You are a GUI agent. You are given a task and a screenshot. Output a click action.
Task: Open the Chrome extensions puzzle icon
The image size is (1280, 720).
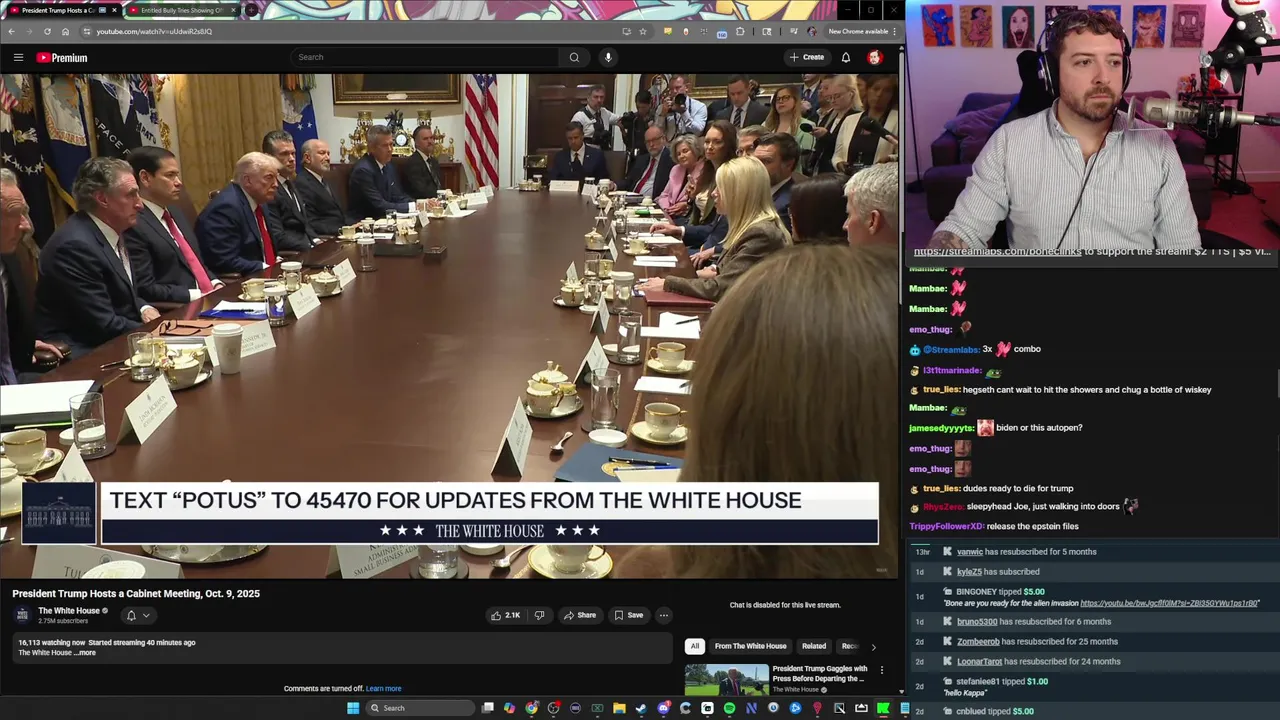point(740,31)
